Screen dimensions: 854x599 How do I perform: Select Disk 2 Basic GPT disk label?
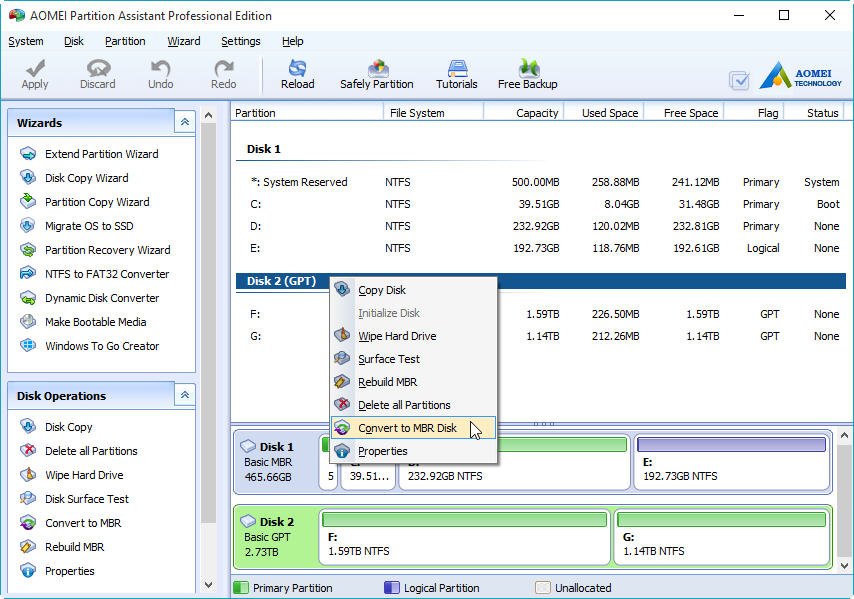point(276,536)
